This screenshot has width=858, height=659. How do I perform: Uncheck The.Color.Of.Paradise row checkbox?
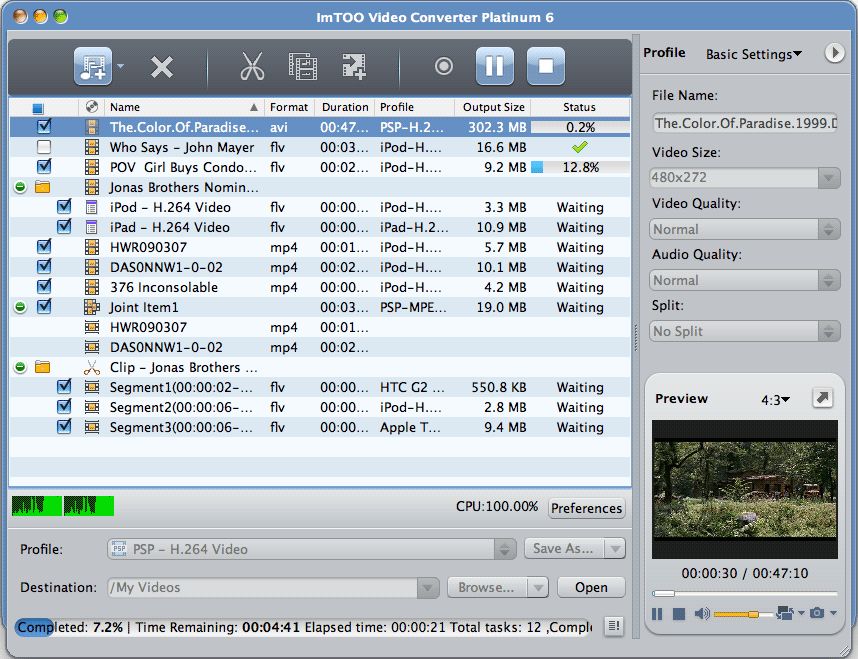[x=44, y=126]
